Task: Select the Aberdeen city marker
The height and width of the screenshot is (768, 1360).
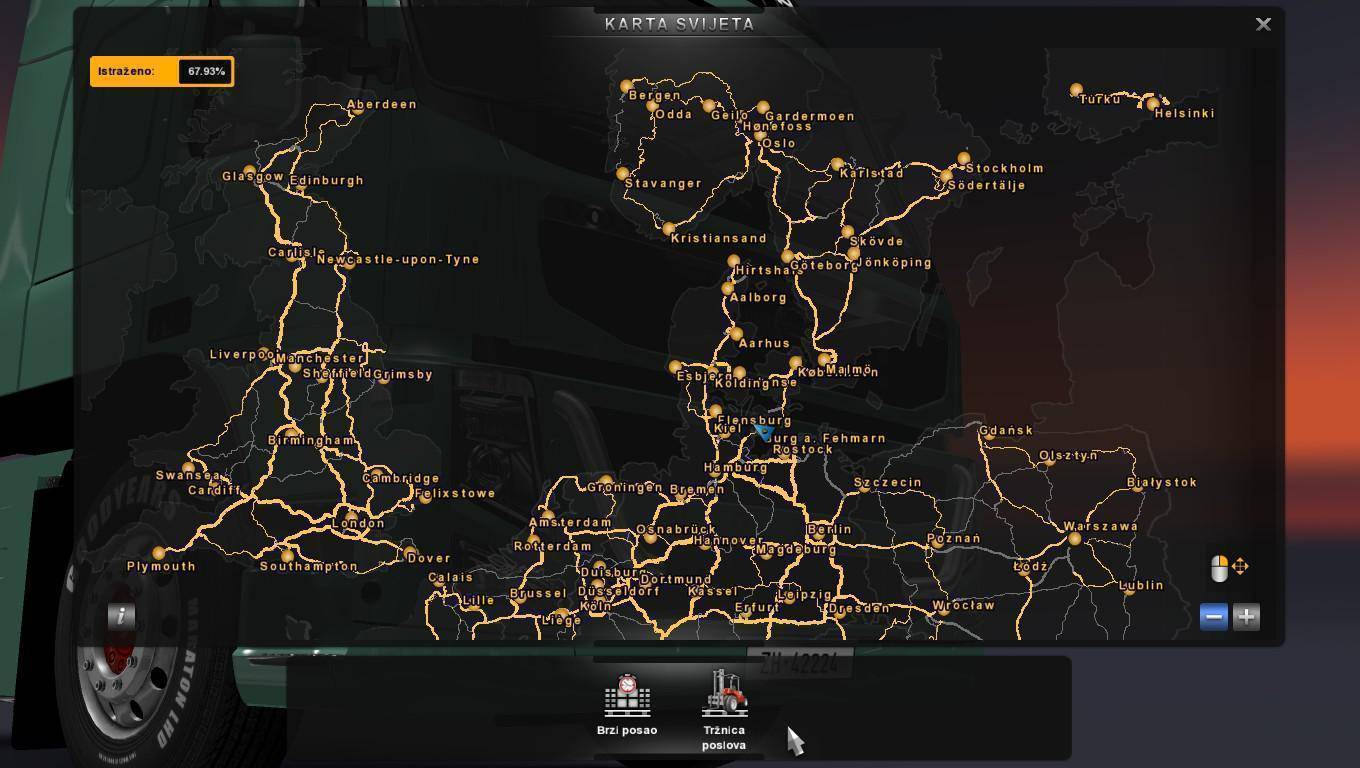Action: pos(357,109)
